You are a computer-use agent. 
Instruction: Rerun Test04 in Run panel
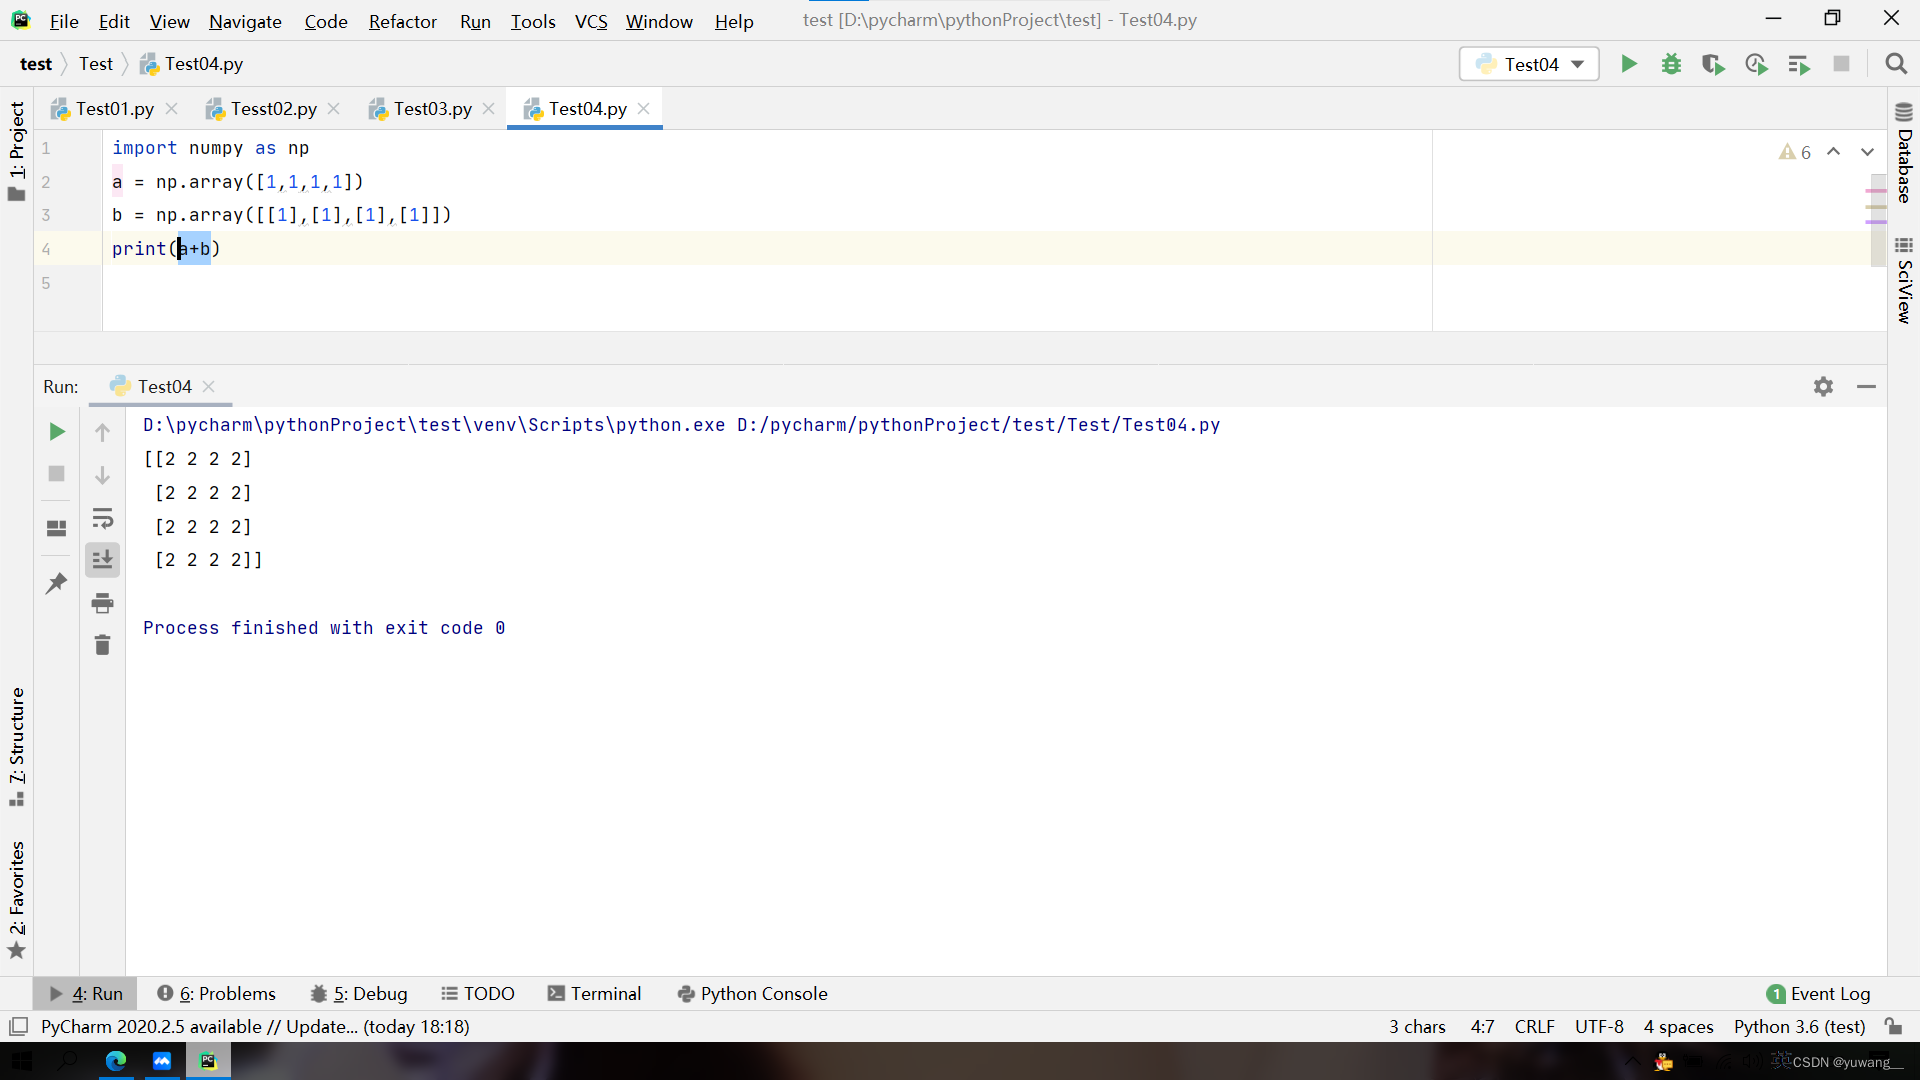point(57,431)
